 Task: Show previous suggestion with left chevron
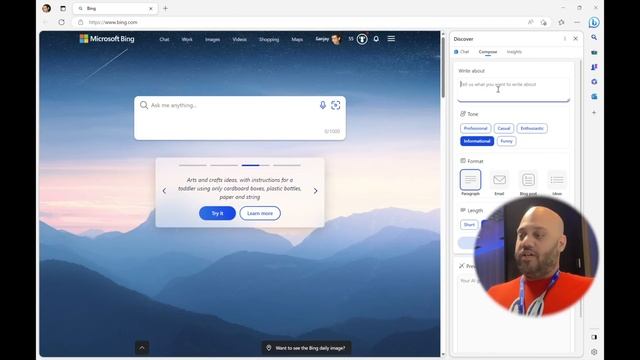click(x=164, y=191)
